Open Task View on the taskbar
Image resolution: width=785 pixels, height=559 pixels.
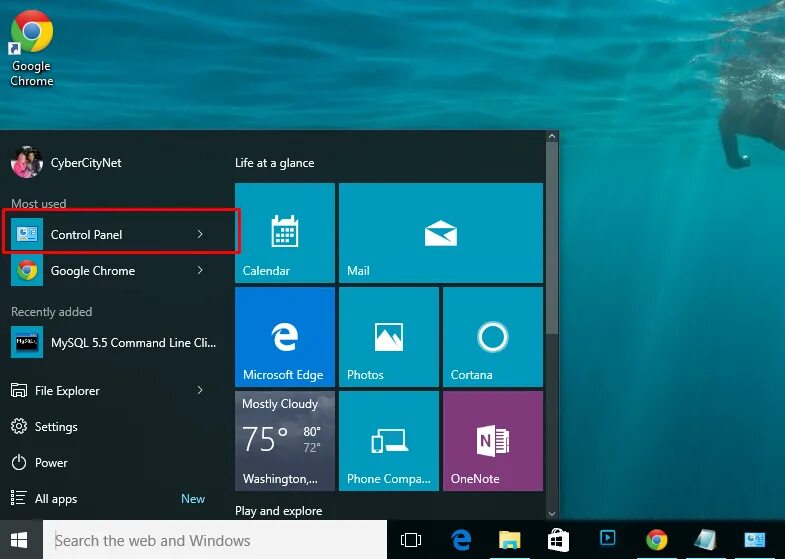(411, 540)
